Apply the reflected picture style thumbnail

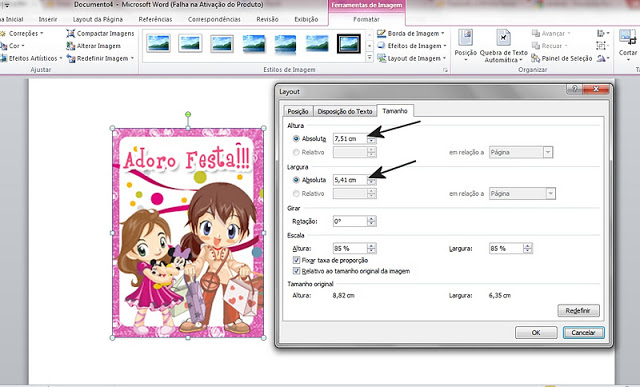[285, 44]
